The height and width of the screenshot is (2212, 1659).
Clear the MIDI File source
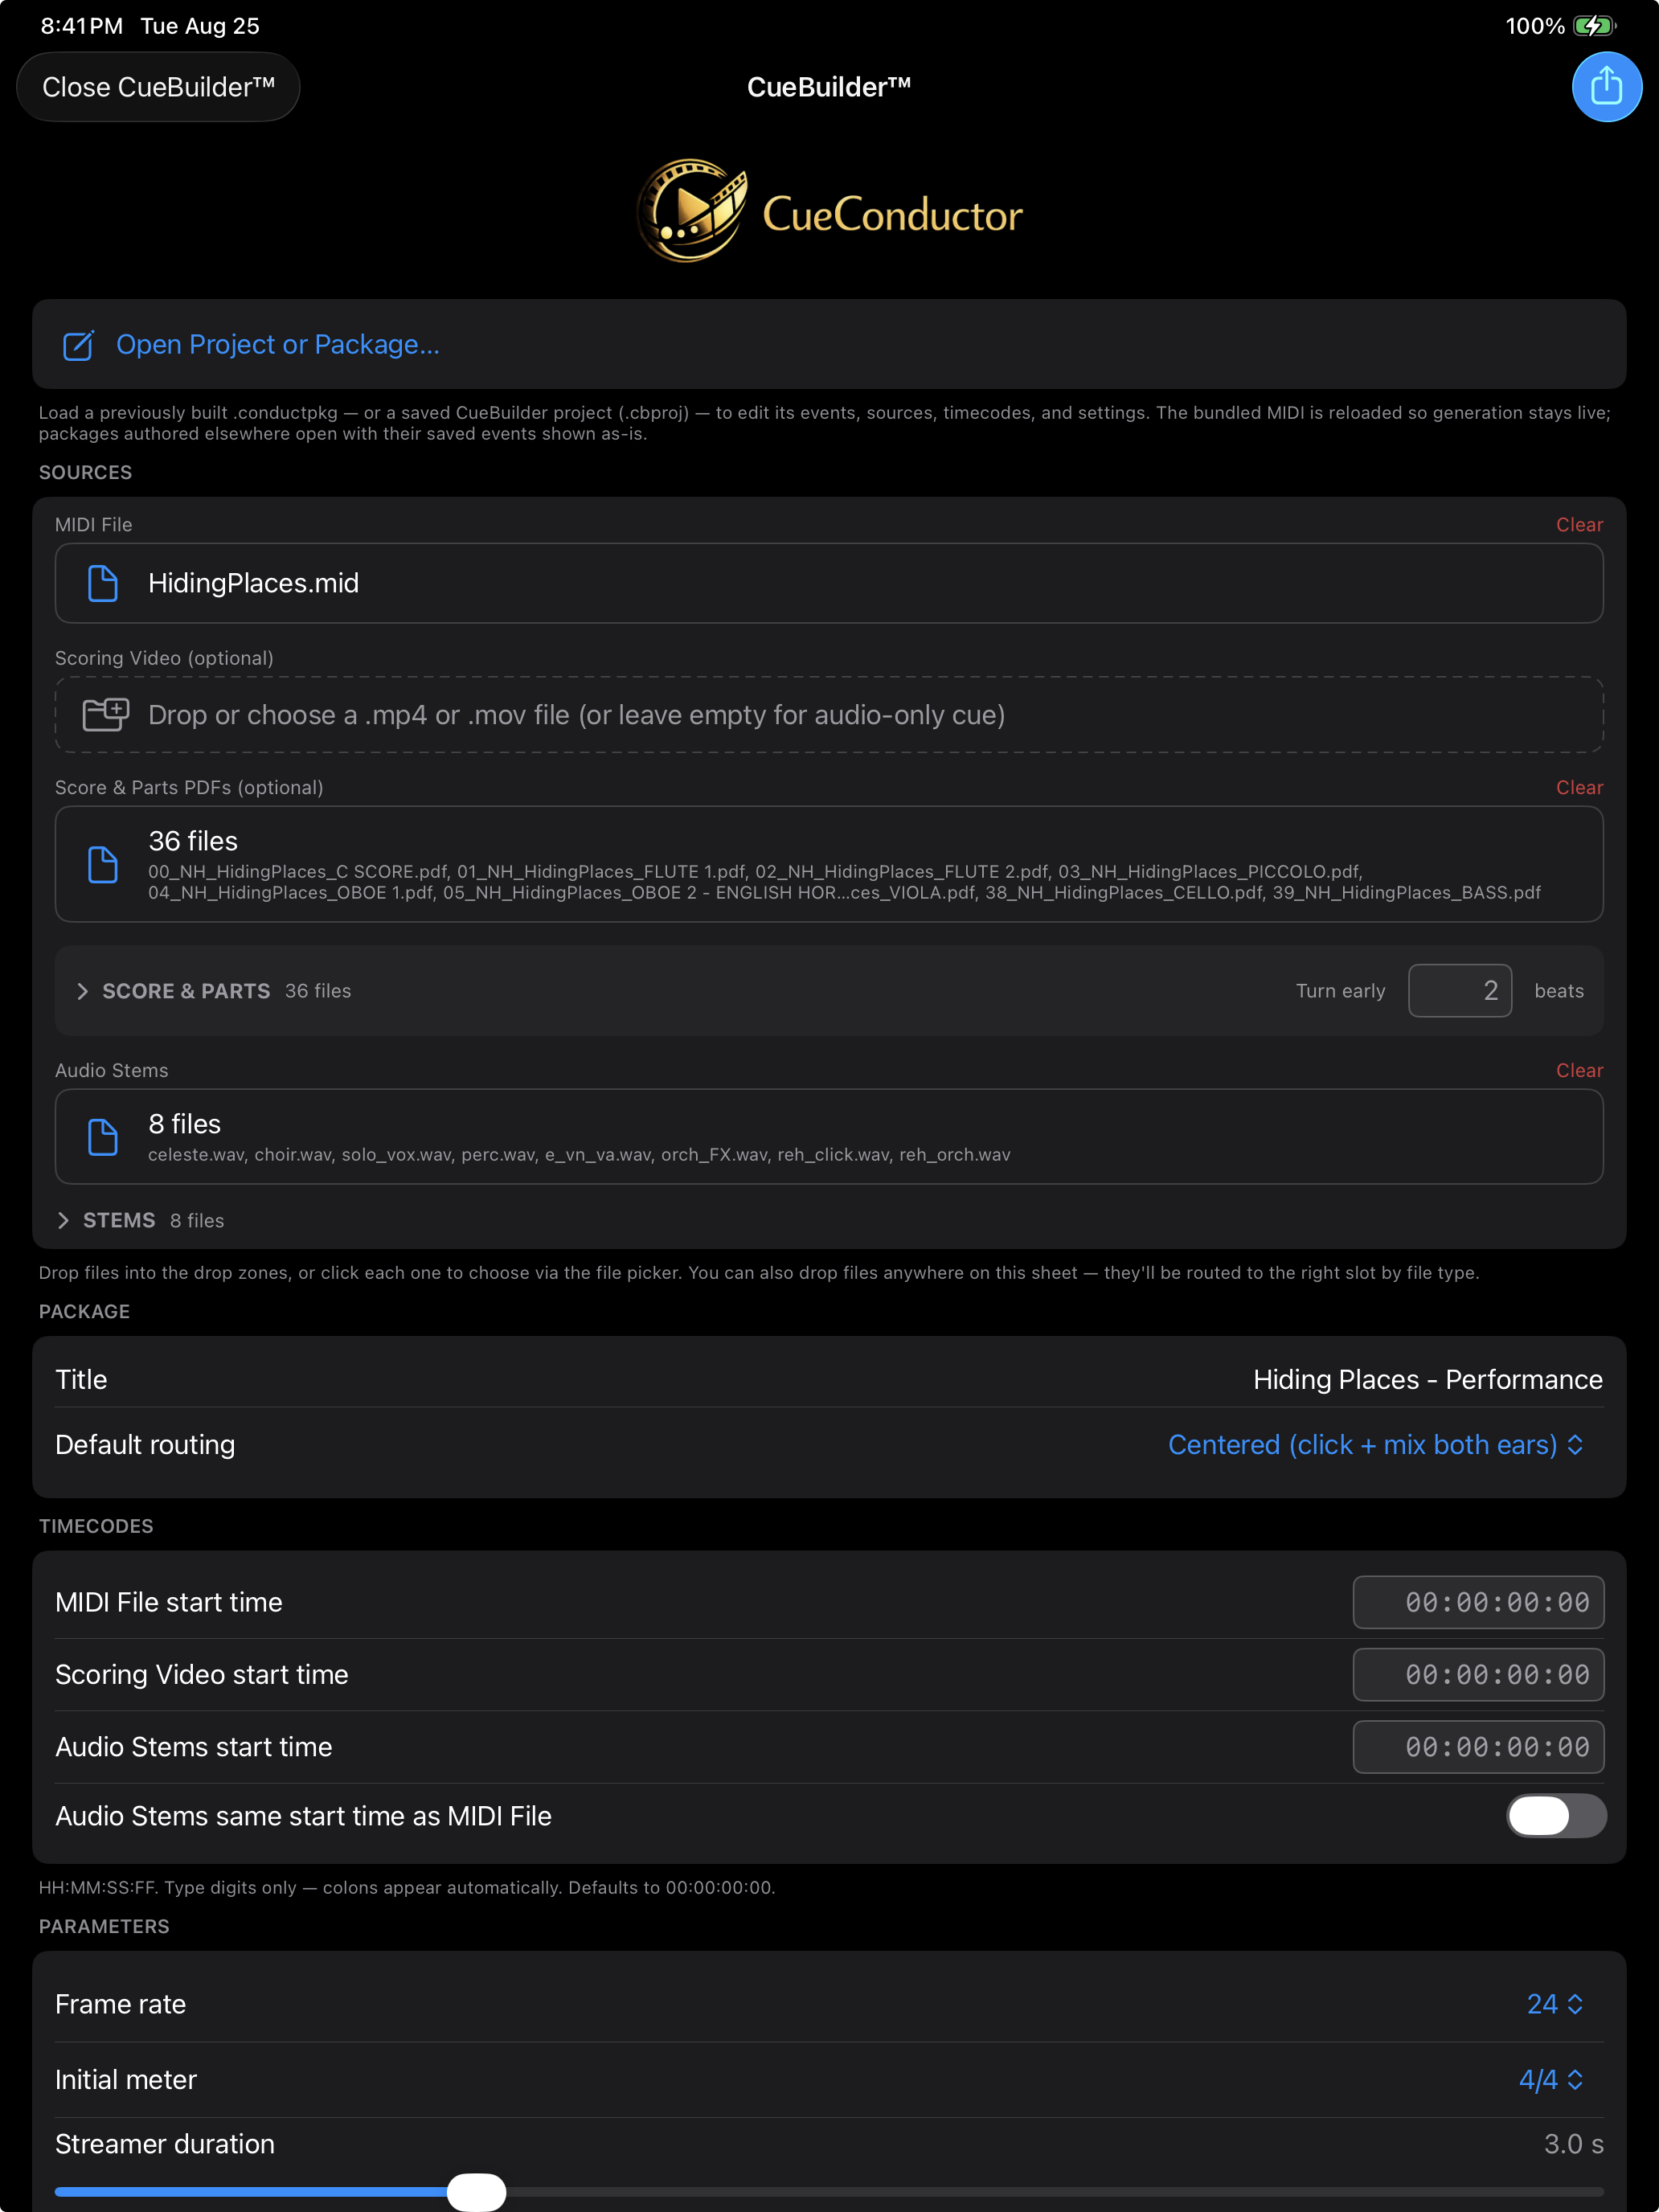(1579, 524)
